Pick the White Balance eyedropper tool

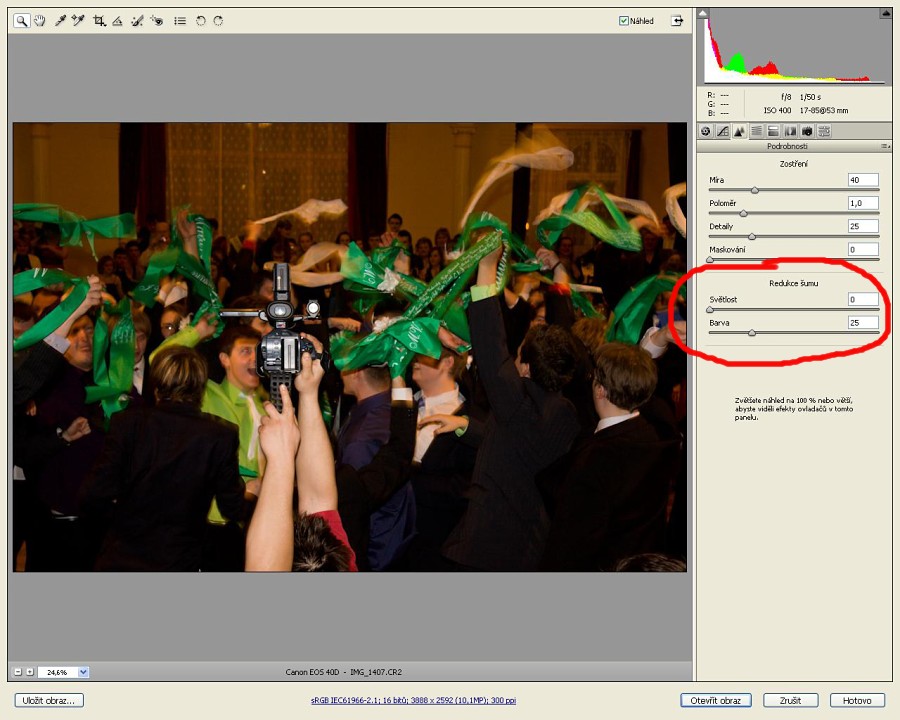[x=60, y=20]
